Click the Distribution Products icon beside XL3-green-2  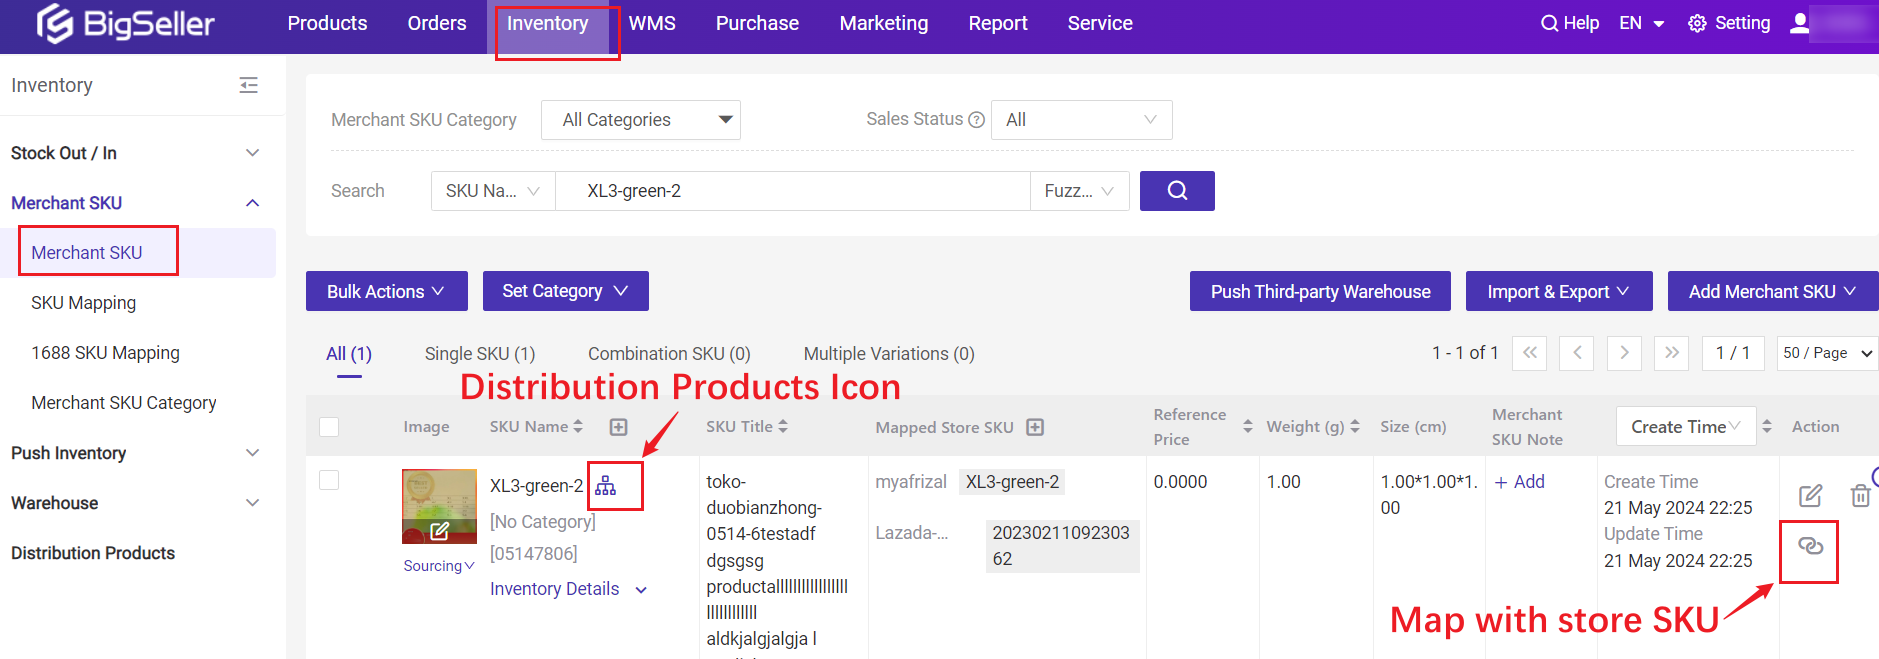click(606, 486)
